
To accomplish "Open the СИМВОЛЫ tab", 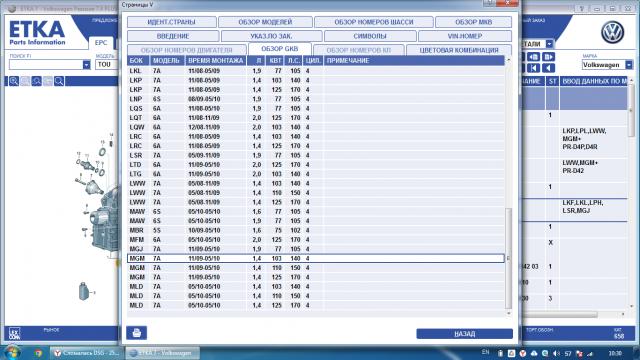I will coord(370,36).
